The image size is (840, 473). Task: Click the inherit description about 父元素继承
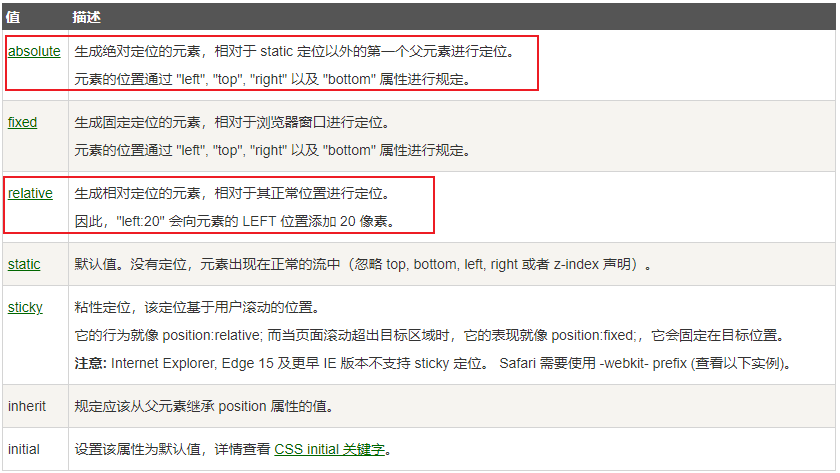click(x=204, y=406)
